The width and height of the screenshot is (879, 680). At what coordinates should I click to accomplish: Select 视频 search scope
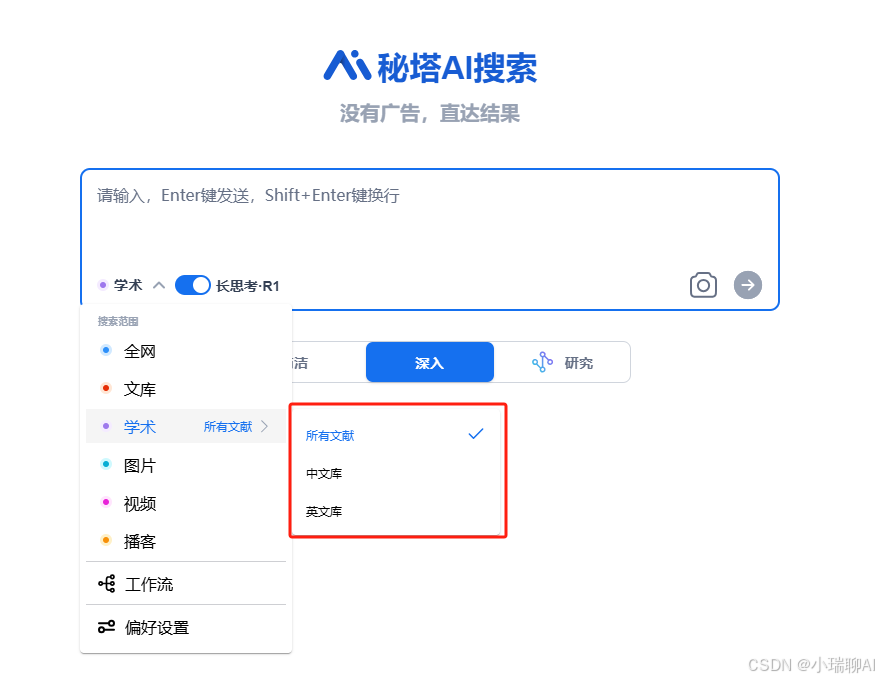pyautogui.click(x=186, y=503)
